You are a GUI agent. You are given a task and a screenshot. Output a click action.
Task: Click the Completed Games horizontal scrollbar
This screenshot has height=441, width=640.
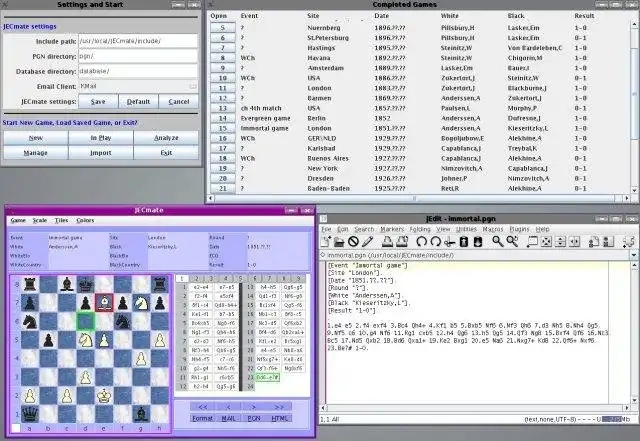coord(419,198)
